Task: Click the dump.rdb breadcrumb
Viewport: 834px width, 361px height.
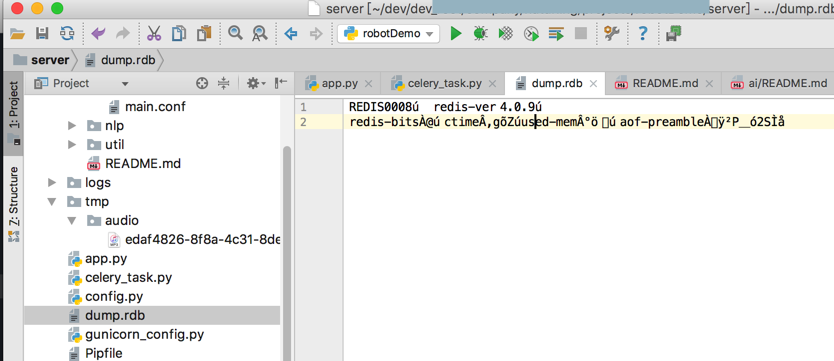Action: [120, 60]
